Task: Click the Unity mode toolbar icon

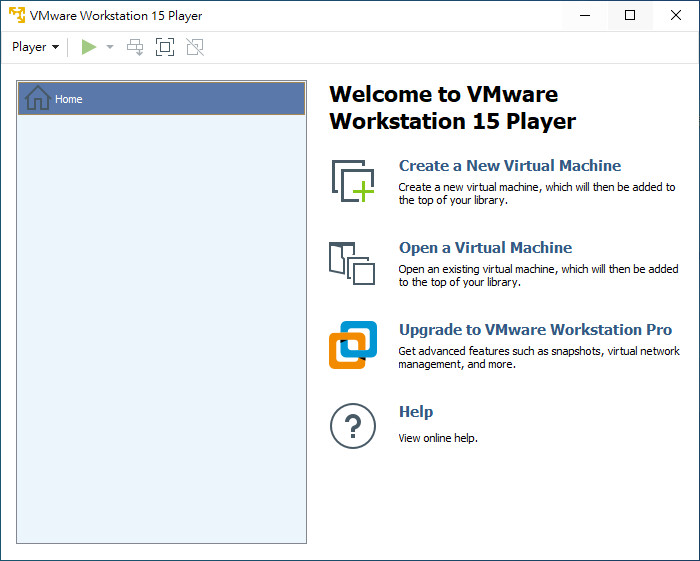Action: point(195,47)
